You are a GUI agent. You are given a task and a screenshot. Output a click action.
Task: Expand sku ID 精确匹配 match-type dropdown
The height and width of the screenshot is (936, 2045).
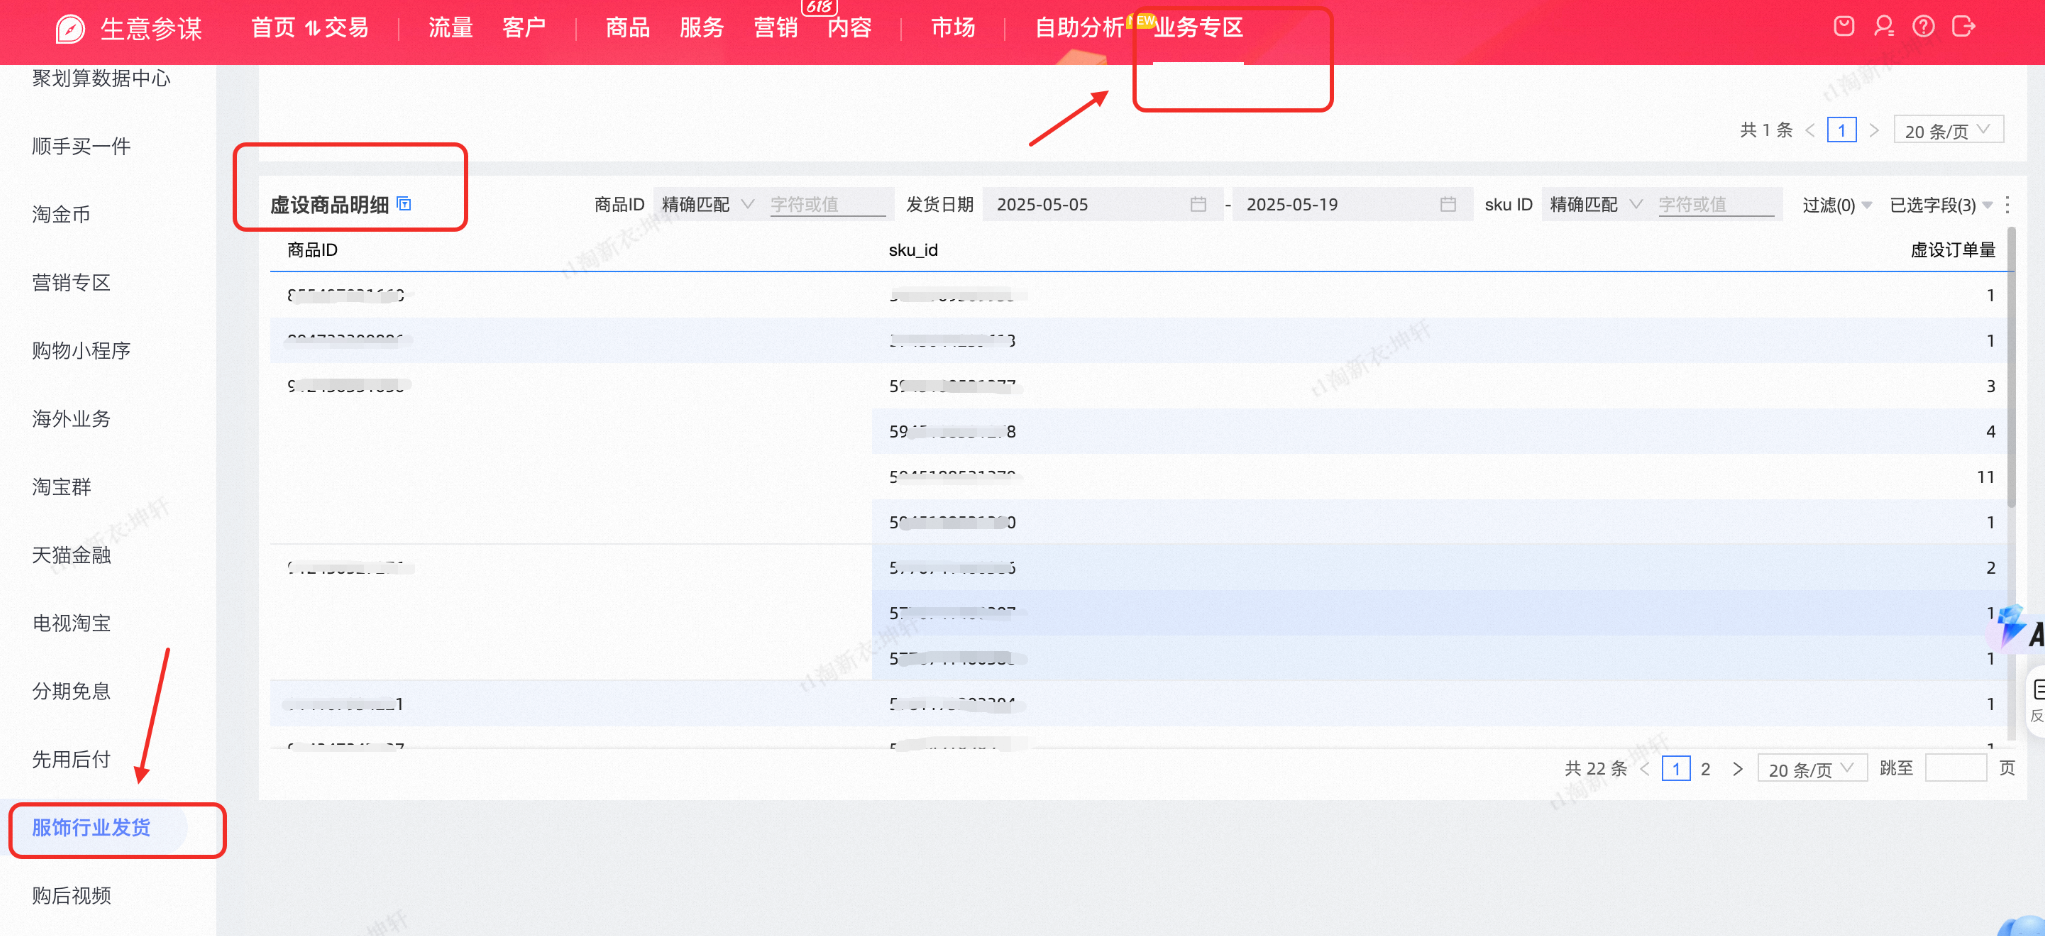click(1596, 204)
